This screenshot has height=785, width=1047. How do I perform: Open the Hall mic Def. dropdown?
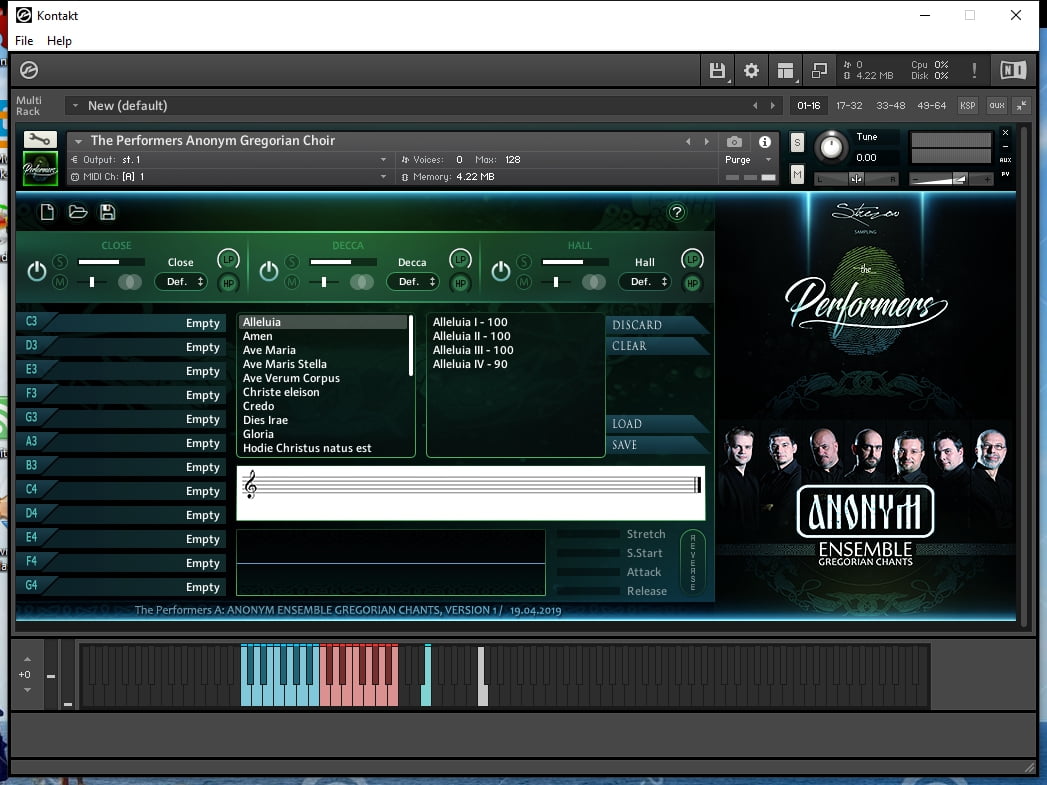point(644,282)
